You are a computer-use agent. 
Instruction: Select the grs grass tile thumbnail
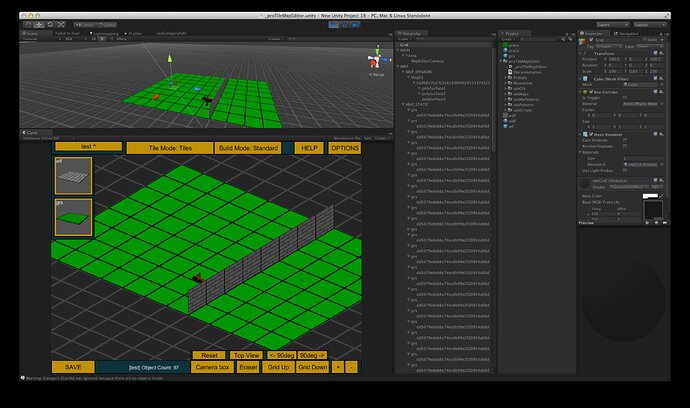[x=73, y=217]
